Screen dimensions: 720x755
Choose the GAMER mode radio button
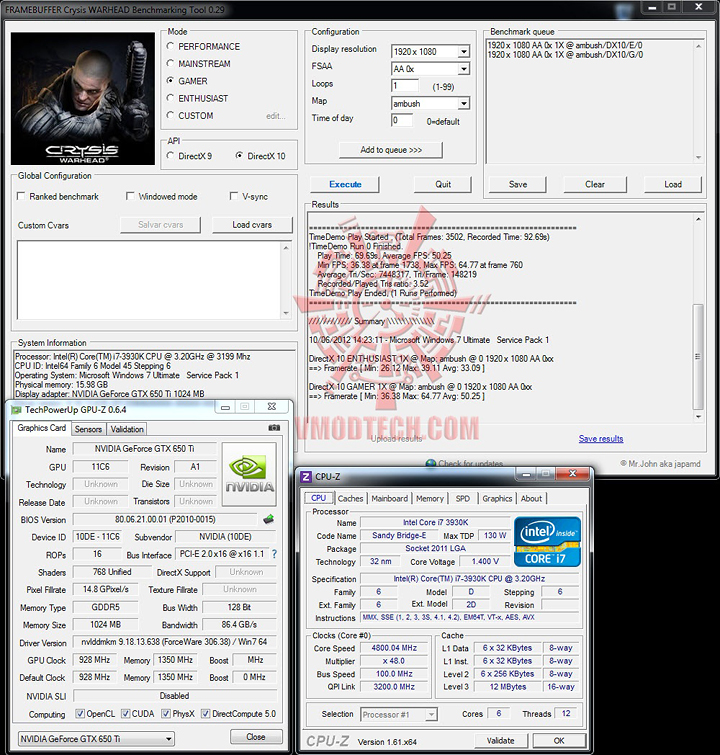[170, 81]
